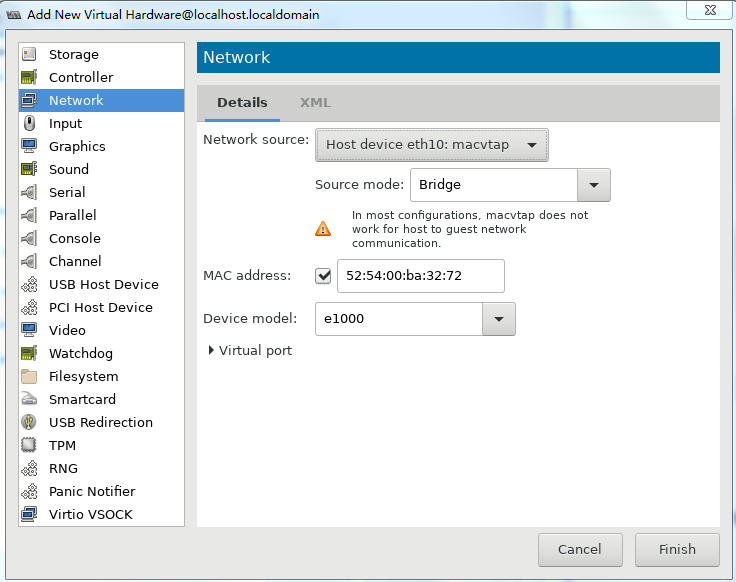Pick the Input mouse icon
The image size is (736, 582).
click(29, 123)
